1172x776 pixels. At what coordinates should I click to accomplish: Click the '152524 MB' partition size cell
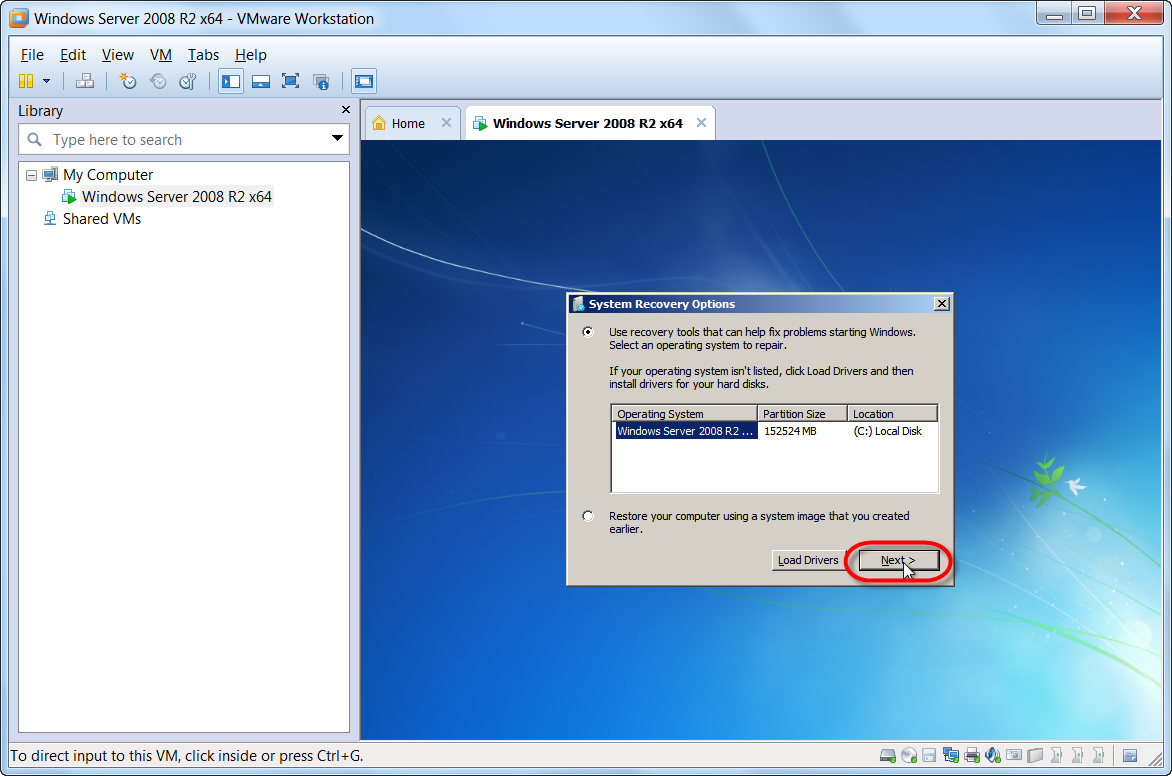click(790, 431)
